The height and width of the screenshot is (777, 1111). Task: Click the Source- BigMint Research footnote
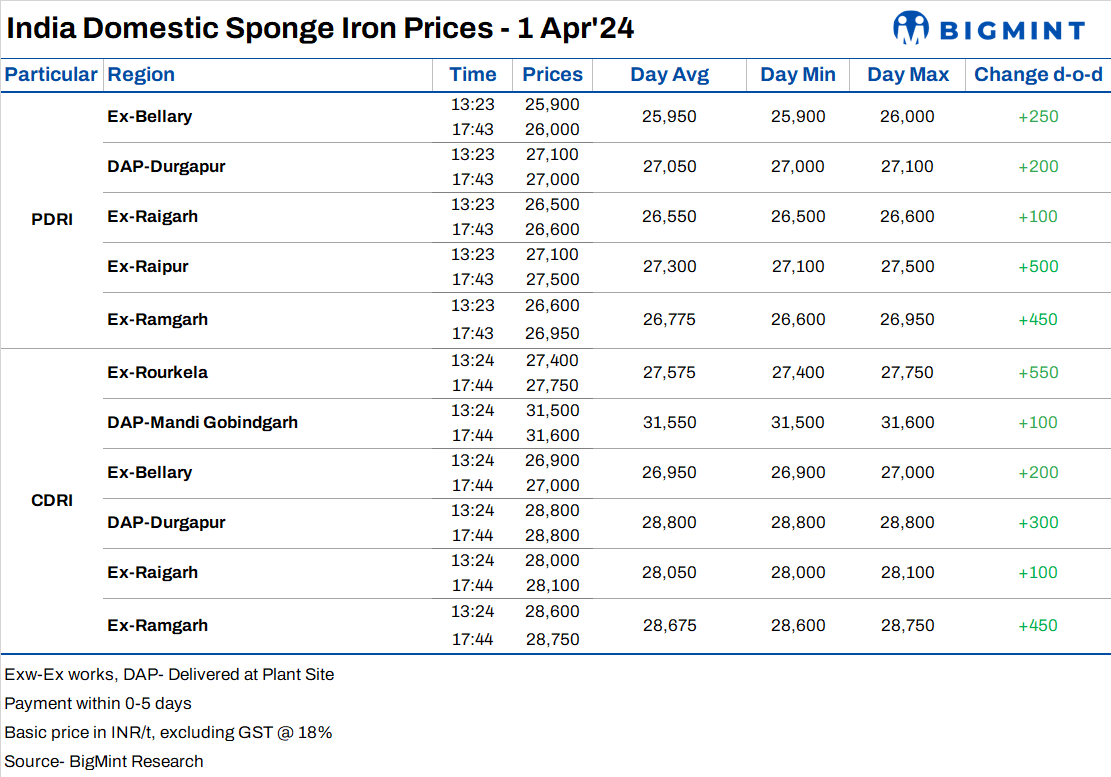104,761
